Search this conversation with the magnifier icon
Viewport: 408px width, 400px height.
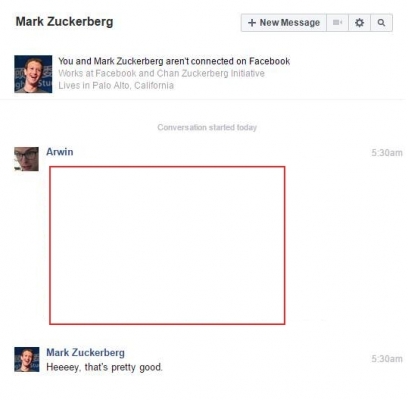tap(381, 23)
